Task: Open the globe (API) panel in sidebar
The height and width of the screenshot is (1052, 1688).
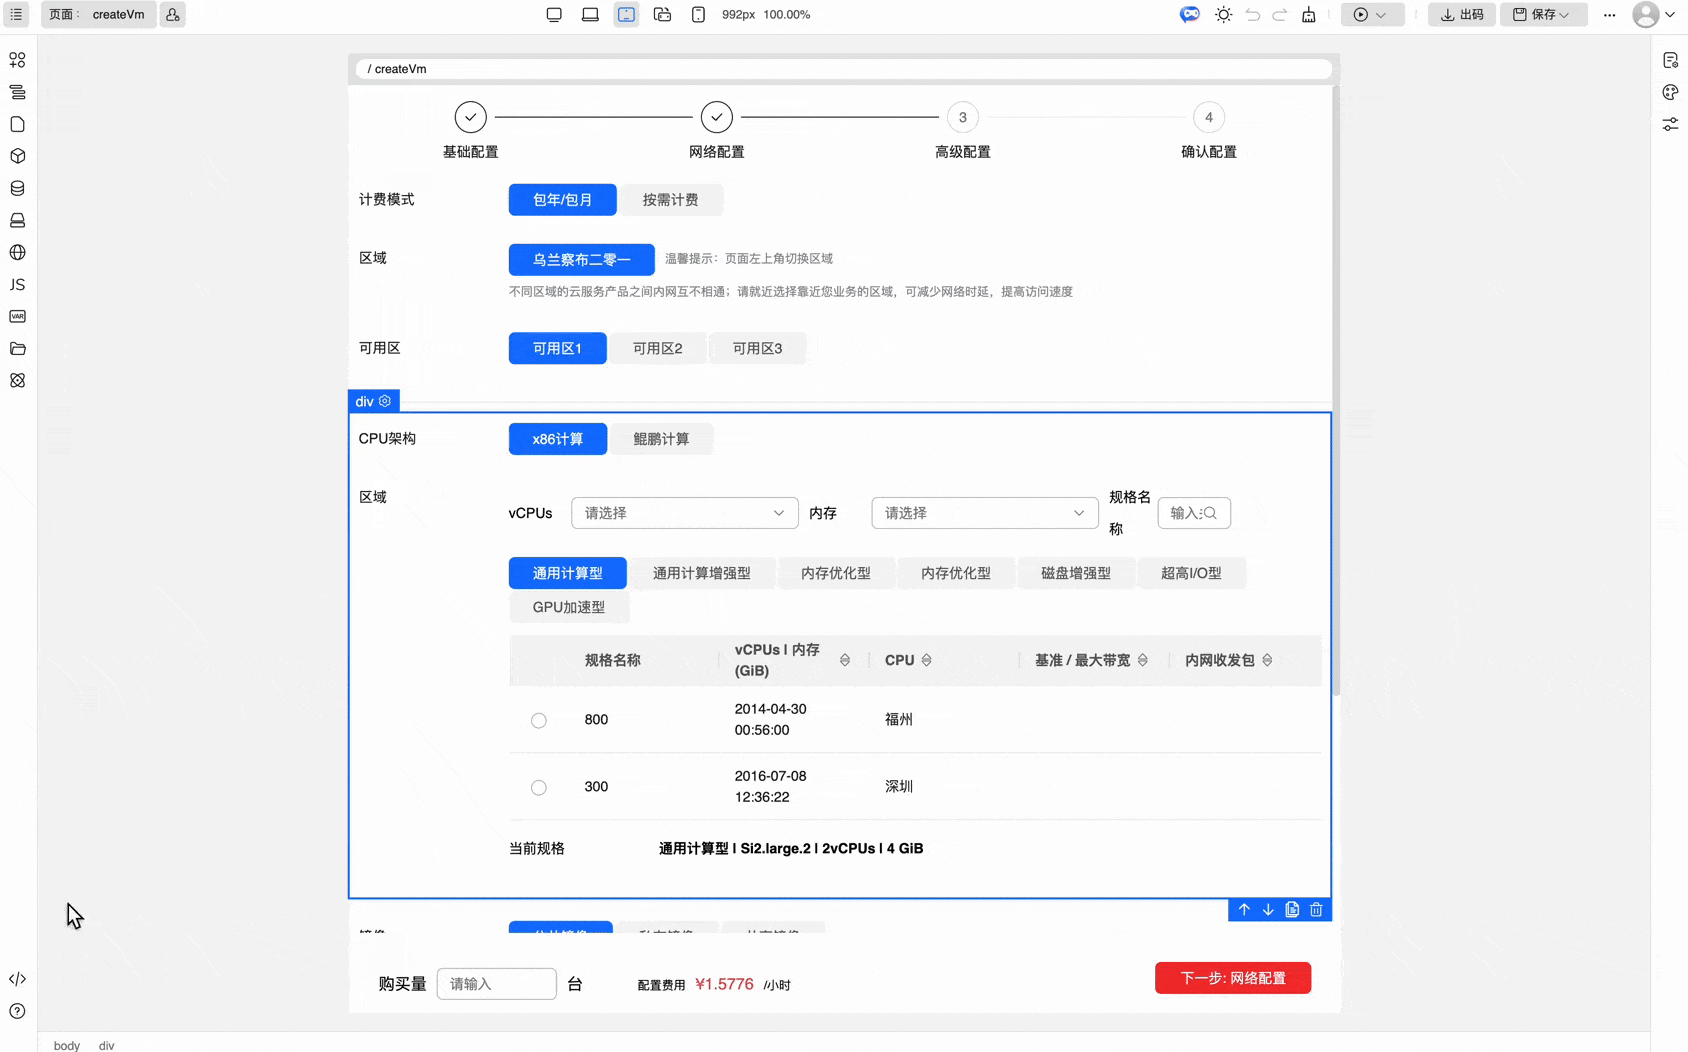Action: [17, 252]
